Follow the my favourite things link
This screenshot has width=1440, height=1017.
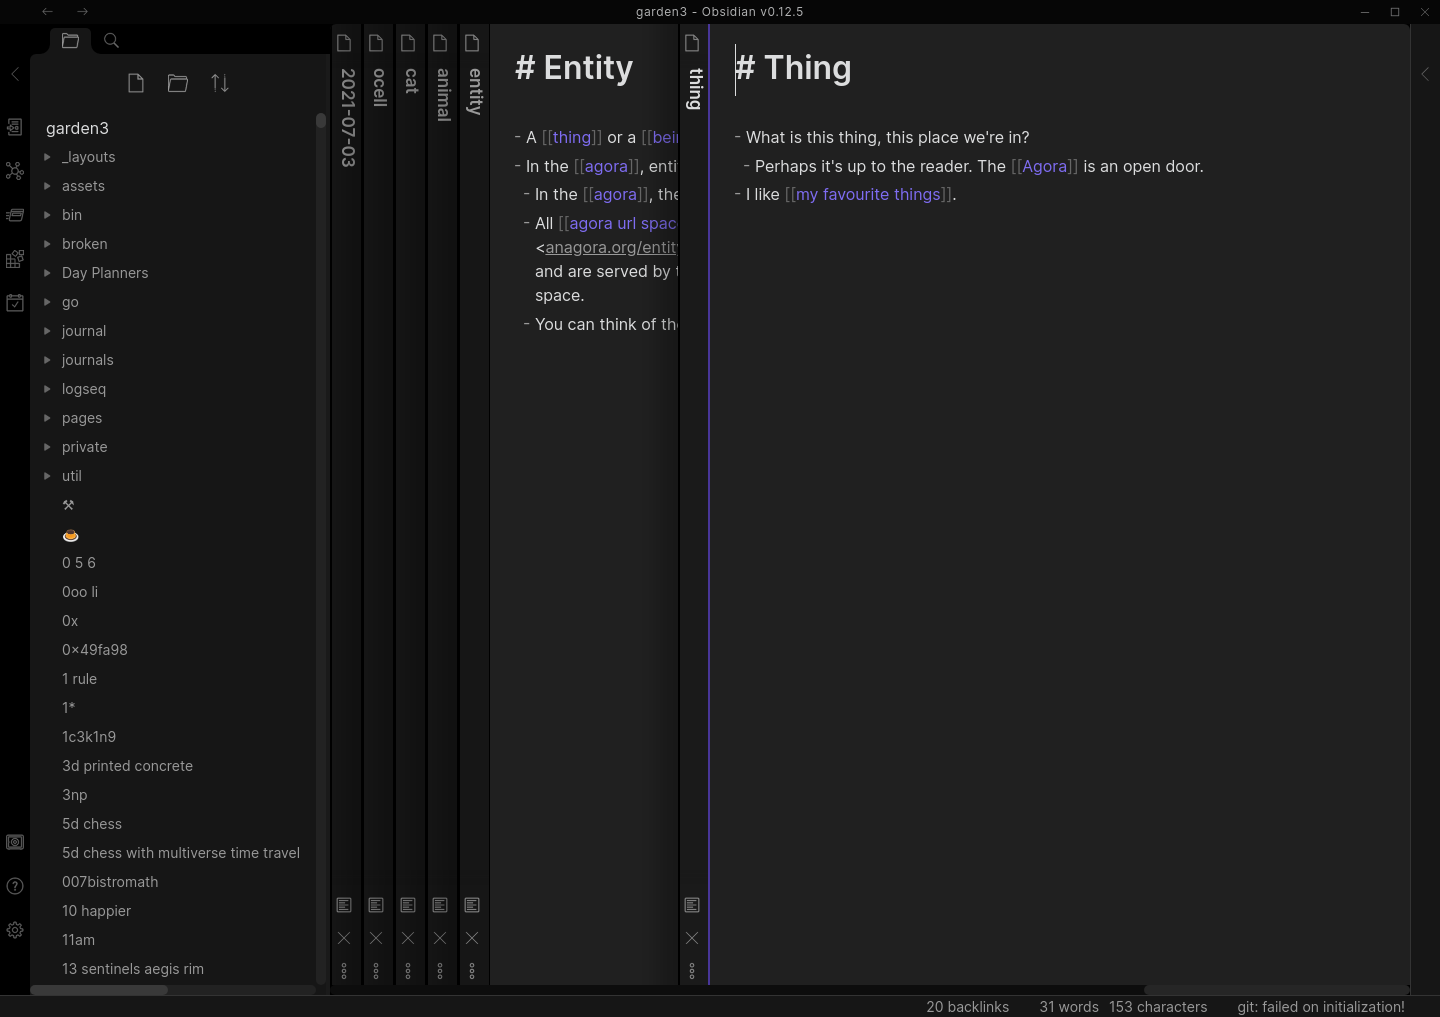coord(868,194)
